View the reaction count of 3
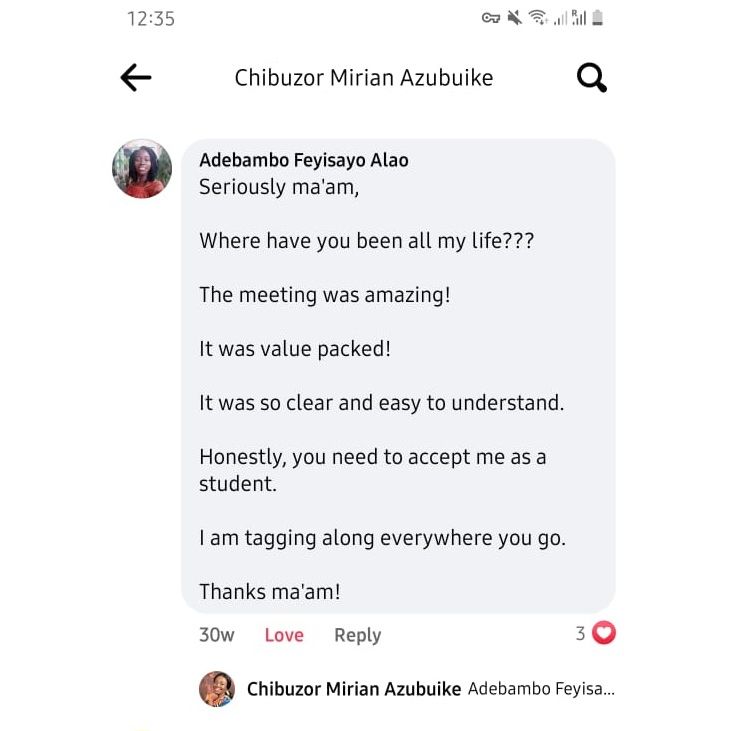The image size is (731, 731). coord(580,633)
